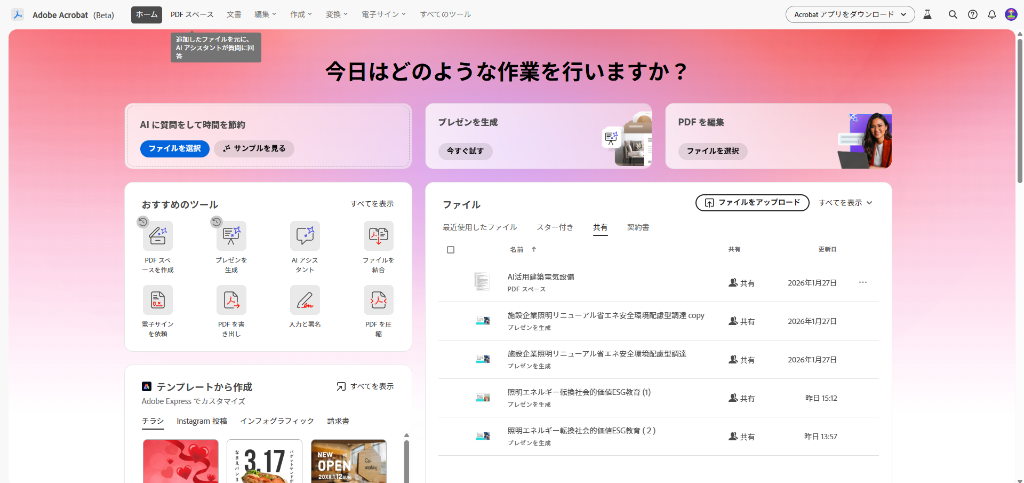The image size is (1024, 483).
Task: Select the PDF を圧縮 tool icon
Action: click(379, 300)
